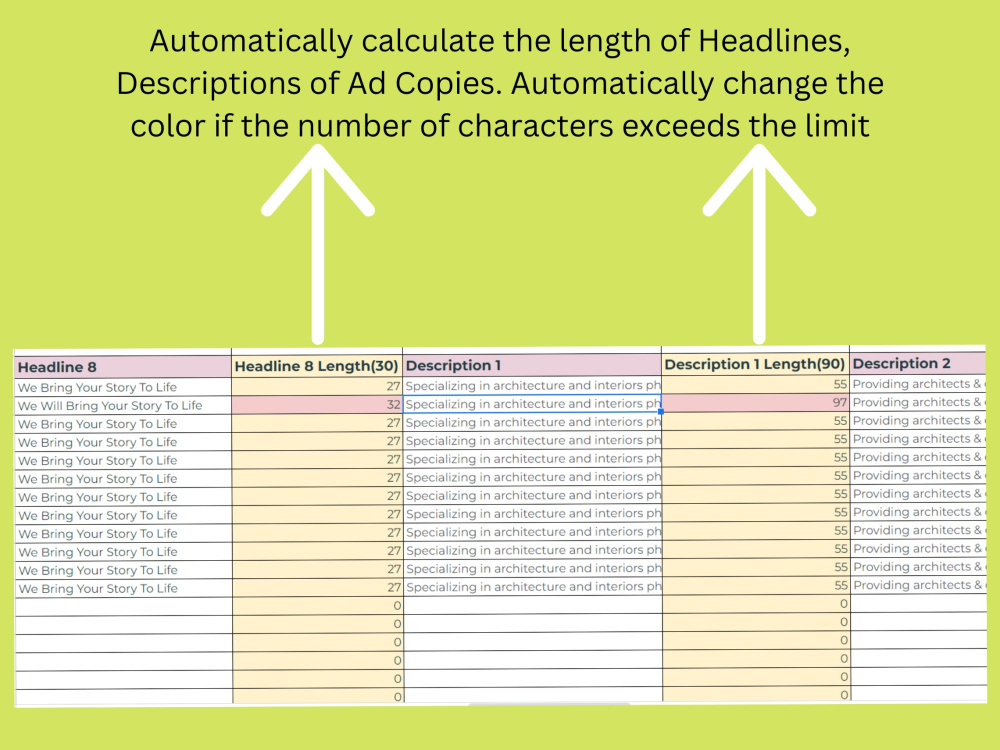
Task: Select cell 'We Will Bring Your Story To Life'
Action: tap(123, 406)
